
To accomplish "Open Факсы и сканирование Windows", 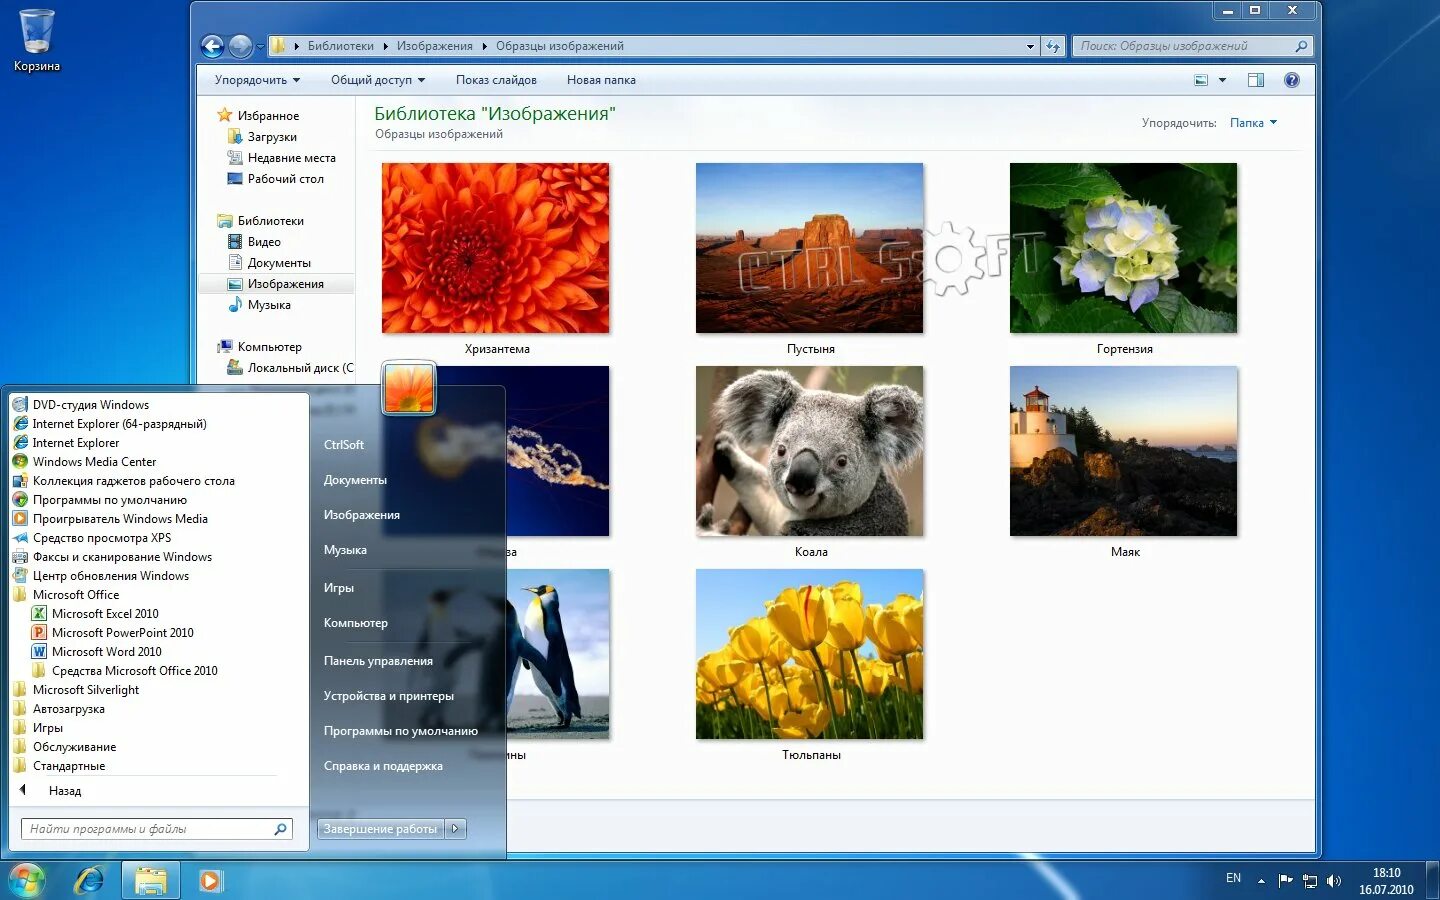I will click(122, 557).
